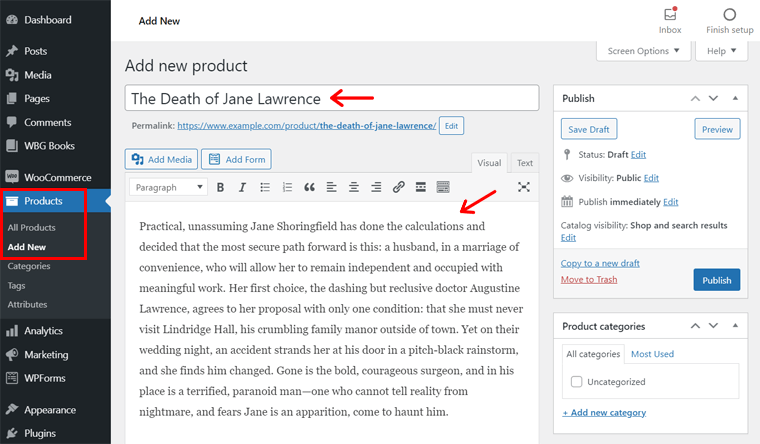Viewport: 760px width, 444px height.
Task: Open the Inbox notifications
Action: pyautogui.click(x=670, y=20)
